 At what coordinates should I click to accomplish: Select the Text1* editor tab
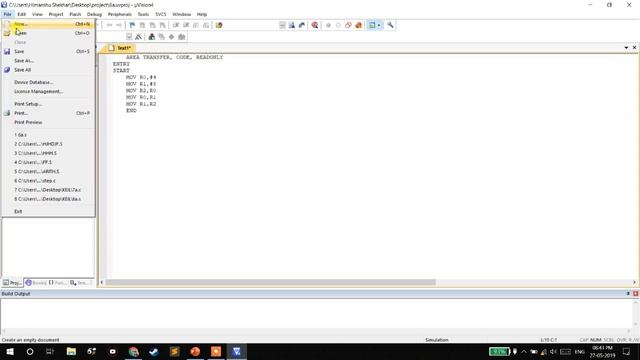(120, 48)
